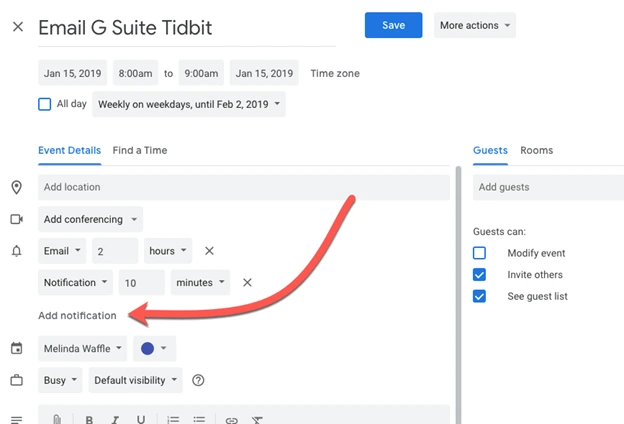Open the visibility help question mark
Viewport: 624px width, 424px height.
(198, 380)
